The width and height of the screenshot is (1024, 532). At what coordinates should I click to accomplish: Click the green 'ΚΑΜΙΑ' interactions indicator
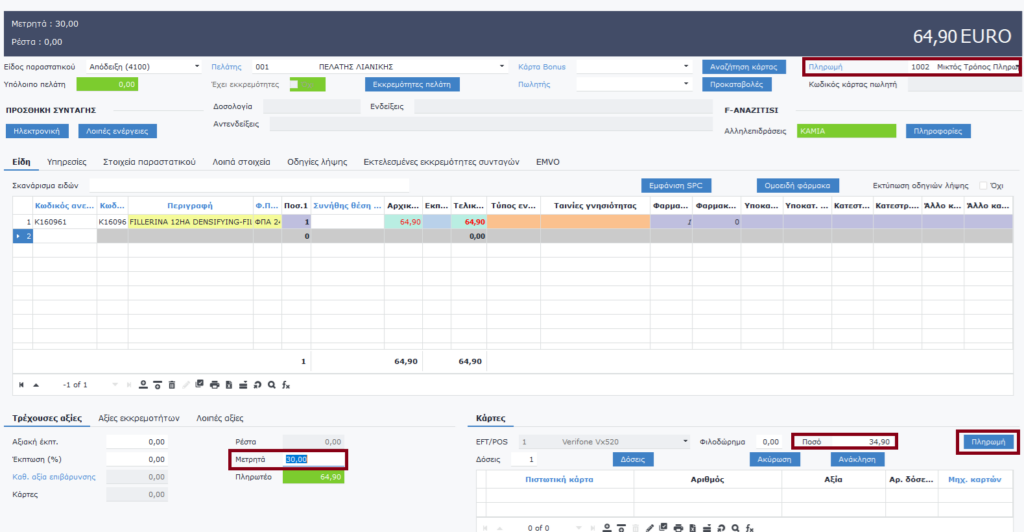(846, 130)
